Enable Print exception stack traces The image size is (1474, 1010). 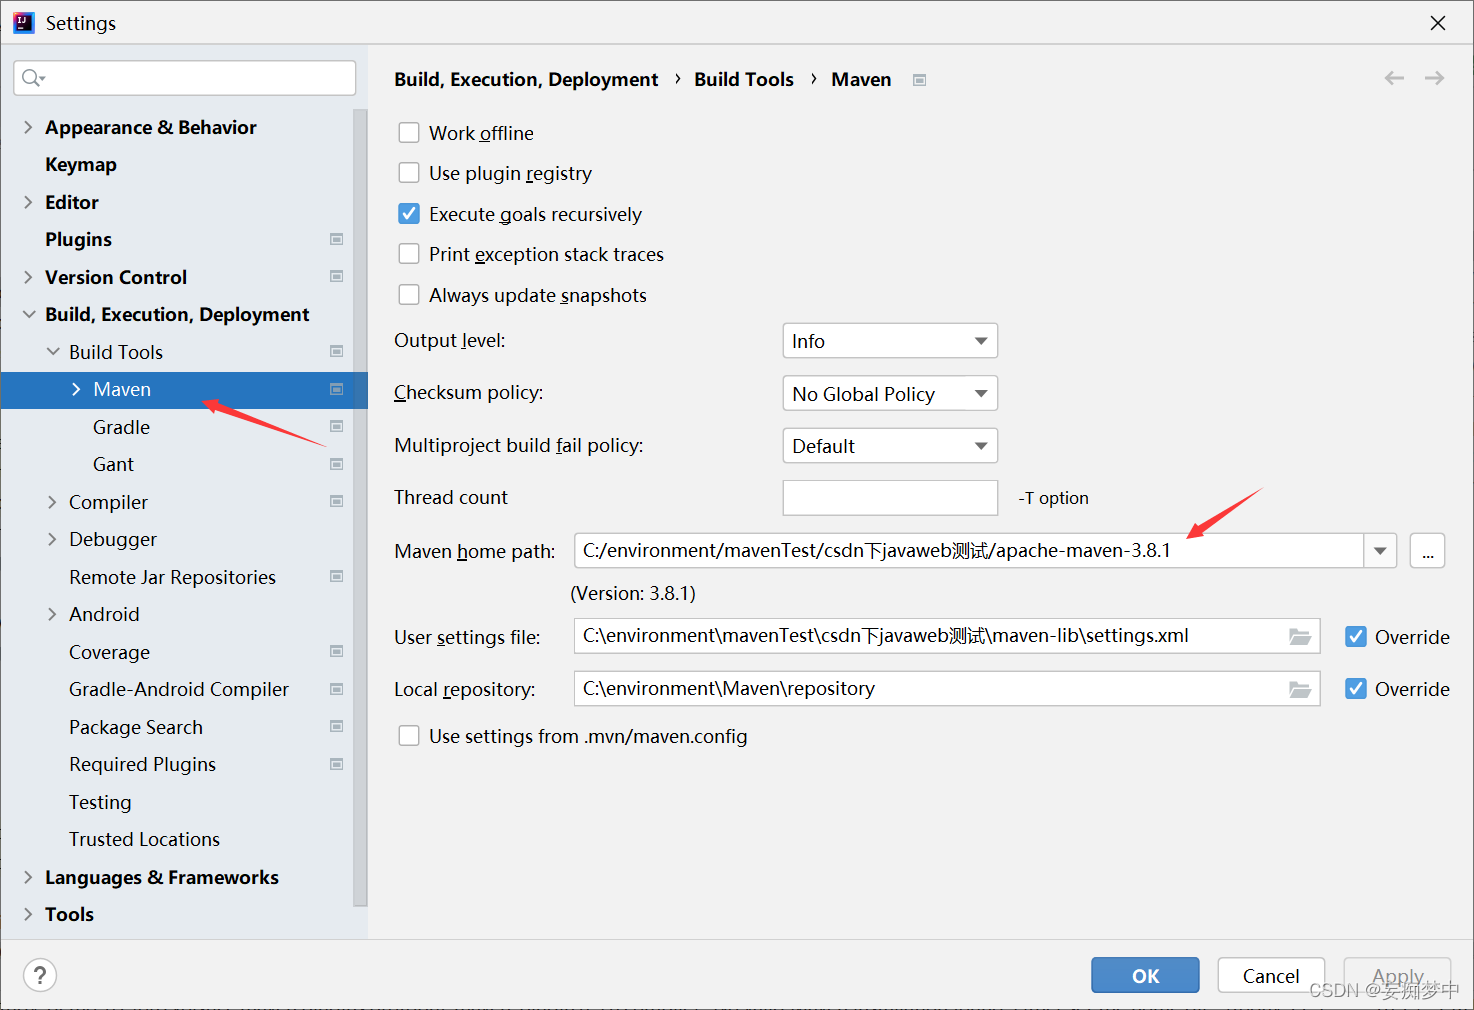click(409, 254)
